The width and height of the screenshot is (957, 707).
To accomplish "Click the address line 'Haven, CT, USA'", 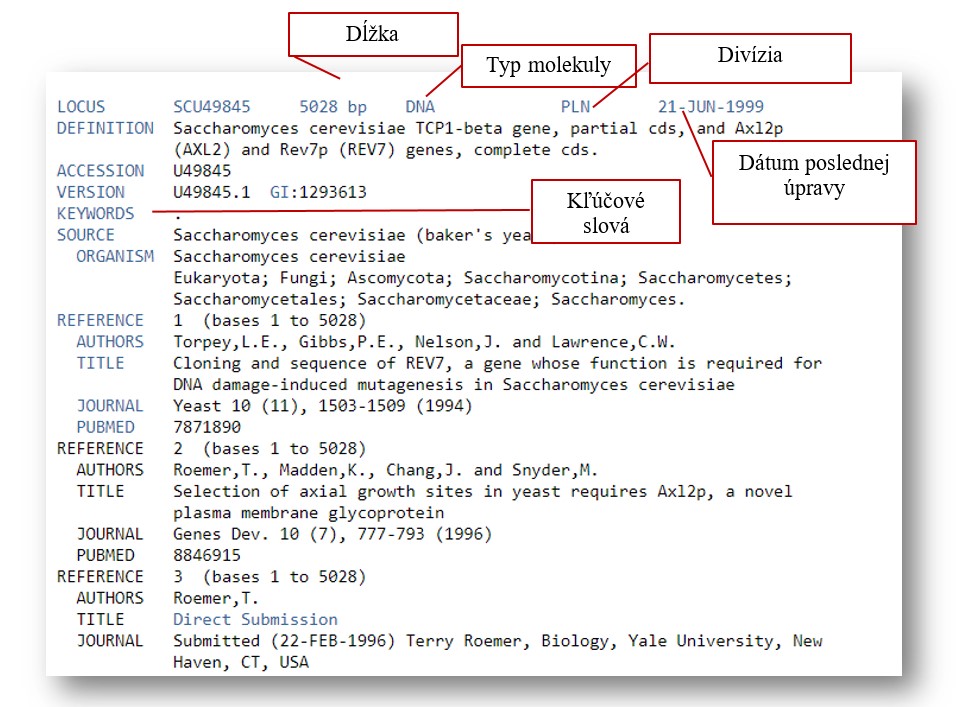I will (241, 663).
